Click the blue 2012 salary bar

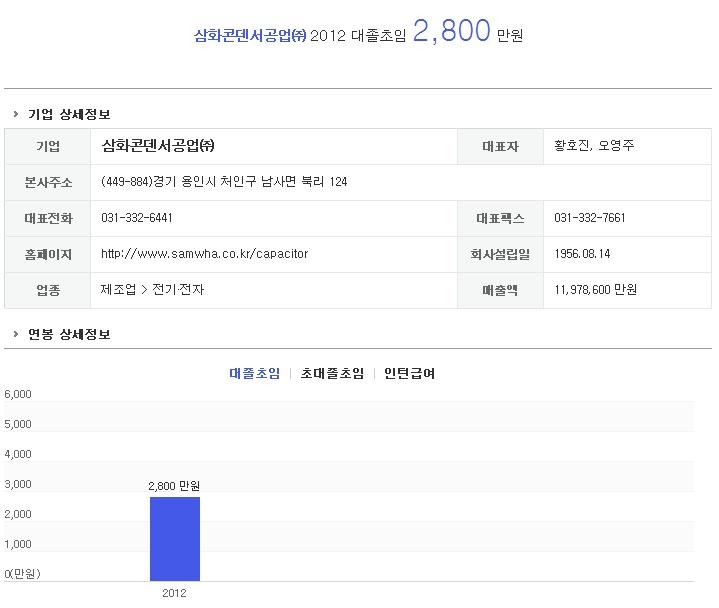tap(175, 539)
